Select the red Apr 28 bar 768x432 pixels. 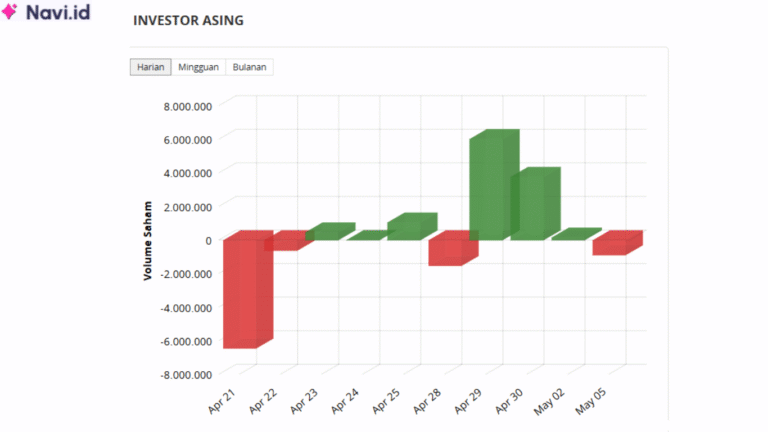[446, 251]
